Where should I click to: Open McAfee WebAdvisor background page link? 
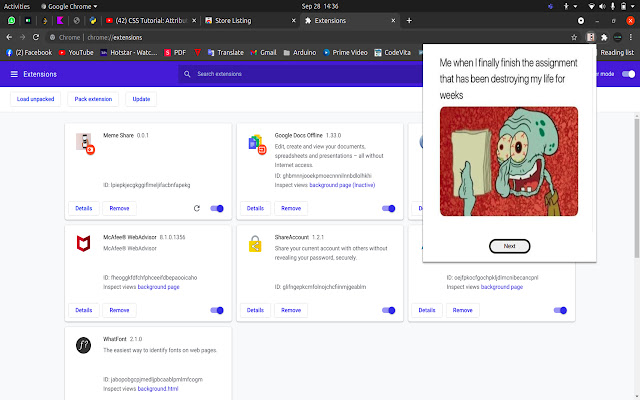(158, 287)
